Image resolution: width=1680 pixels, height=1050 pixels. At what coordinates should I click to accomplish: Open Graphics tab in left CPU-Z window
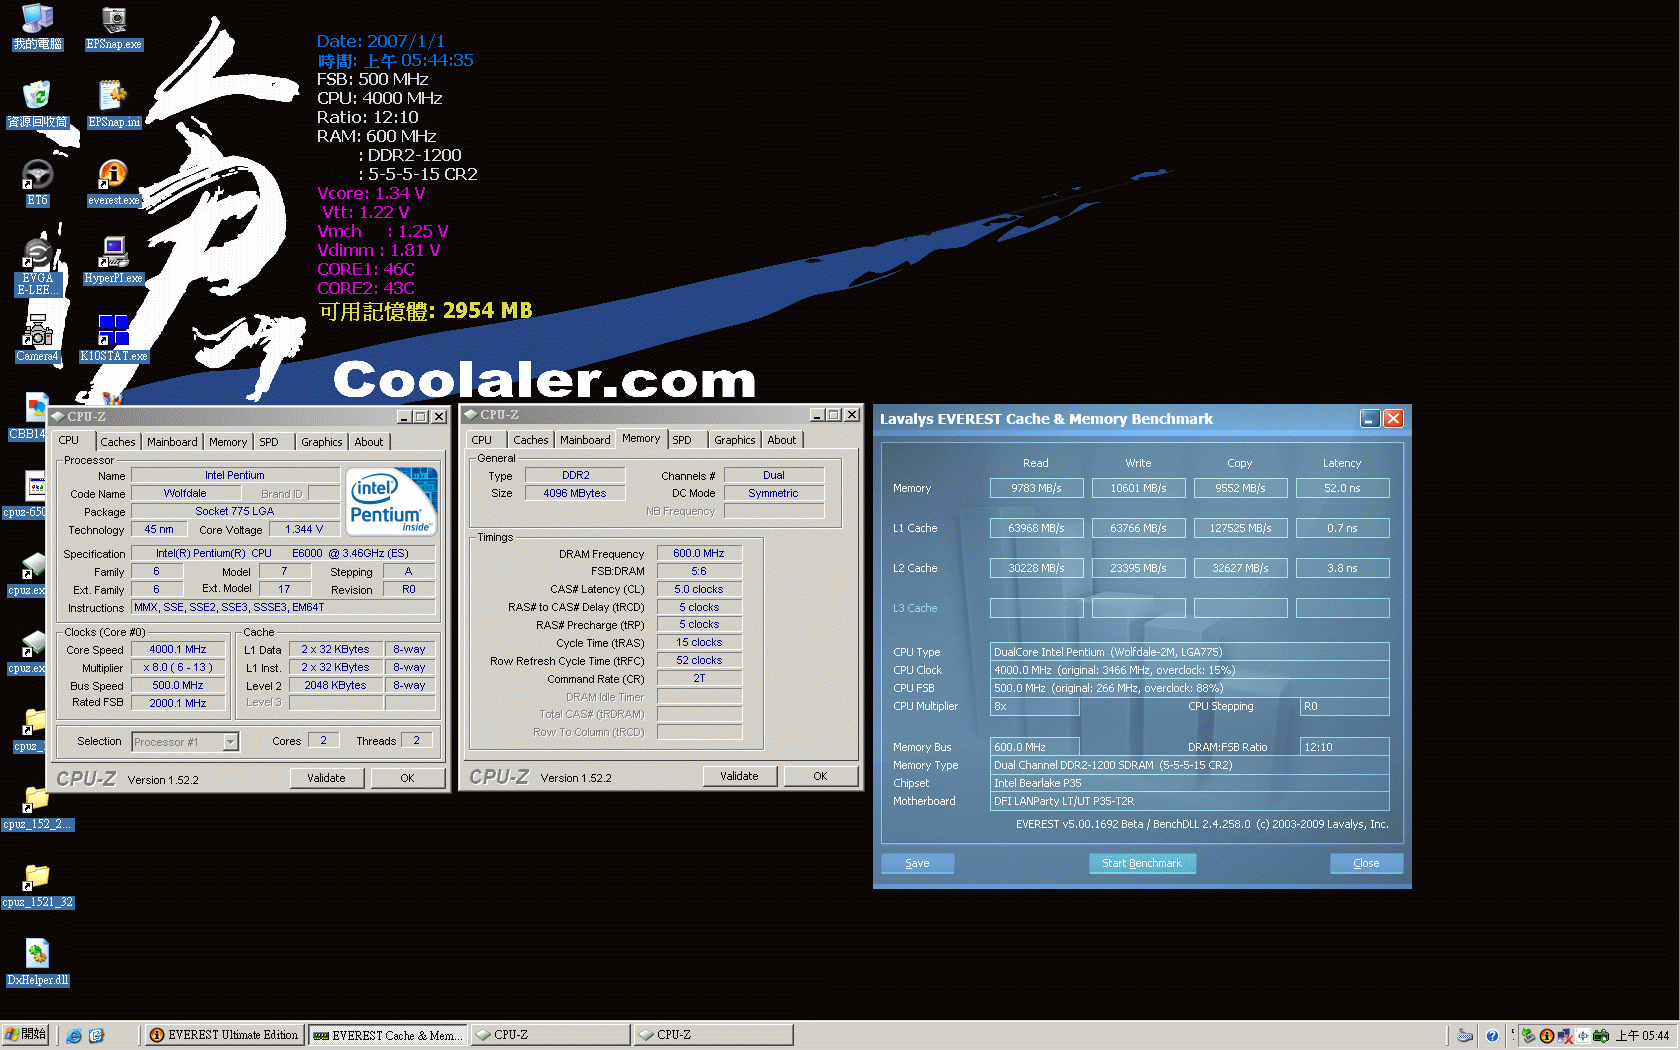[x=322, y=442]
